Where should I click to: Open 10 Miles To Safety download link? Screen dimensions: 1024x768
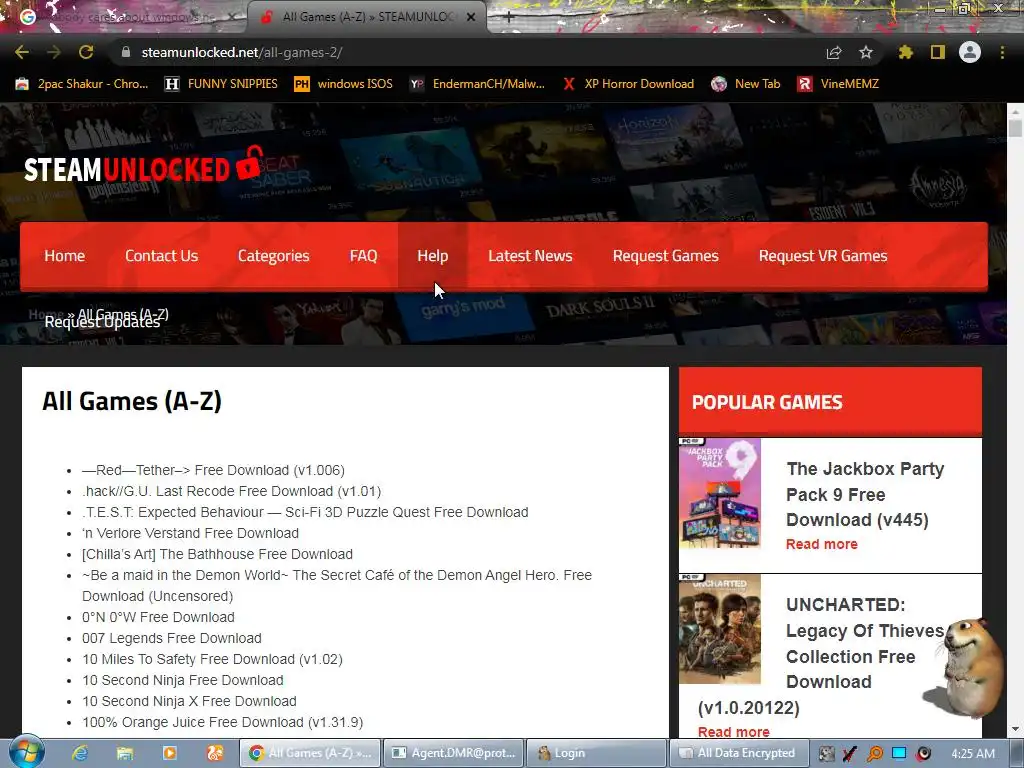pos(212,659)
